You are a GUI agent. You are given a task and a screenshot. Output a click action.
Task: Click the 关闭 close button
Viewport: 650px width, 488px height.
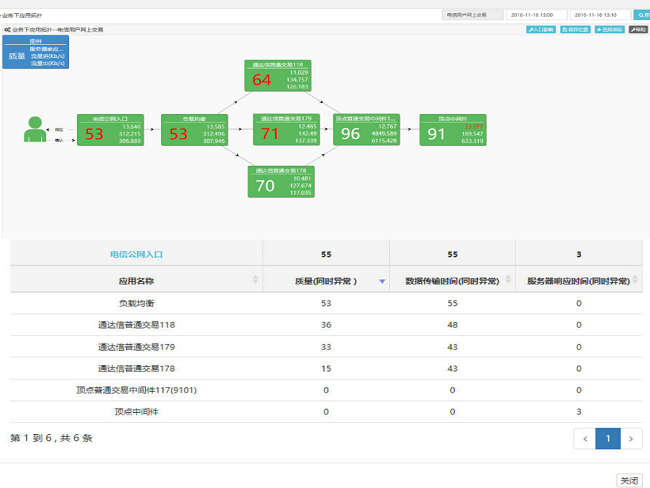pos(629,480)
